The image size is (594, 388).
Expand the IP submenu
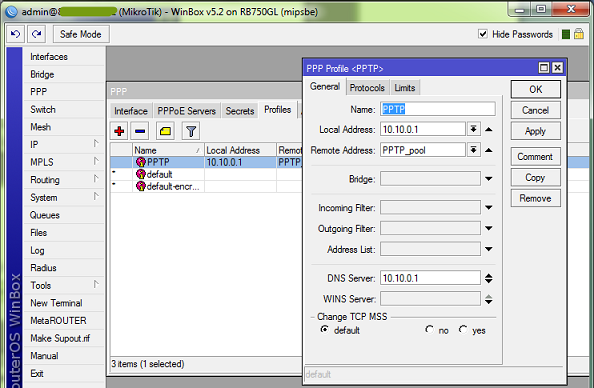[64, 144]
